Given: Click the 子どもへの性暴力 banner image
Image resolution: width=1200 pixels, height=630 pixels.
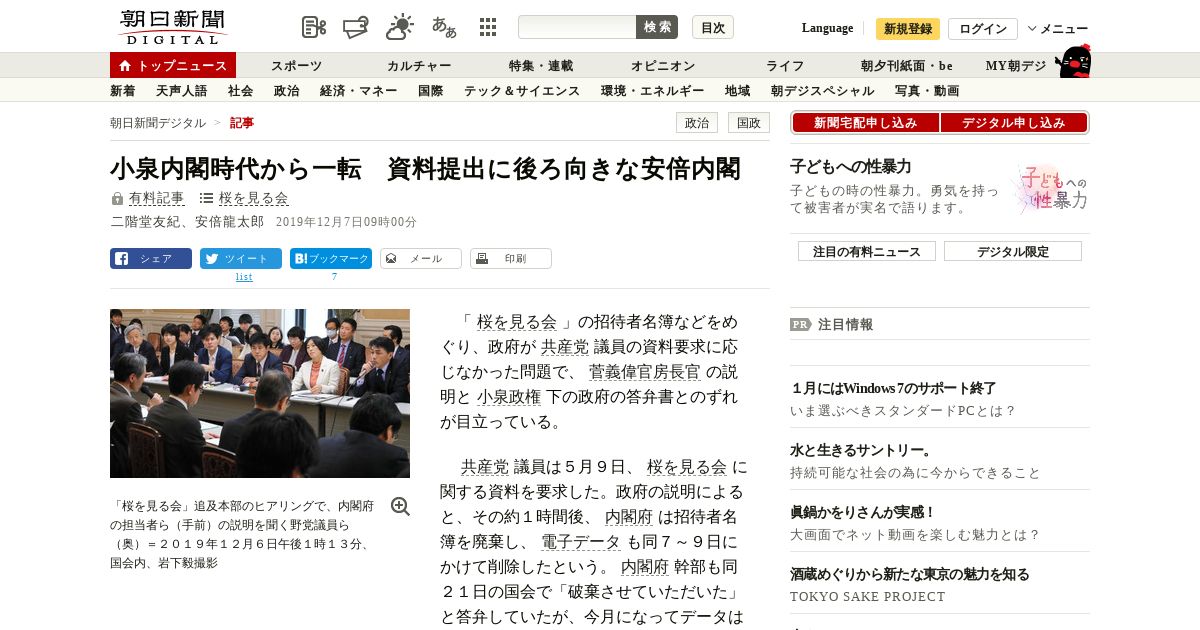Looking at the screenshot, I should coord(1052,187).
